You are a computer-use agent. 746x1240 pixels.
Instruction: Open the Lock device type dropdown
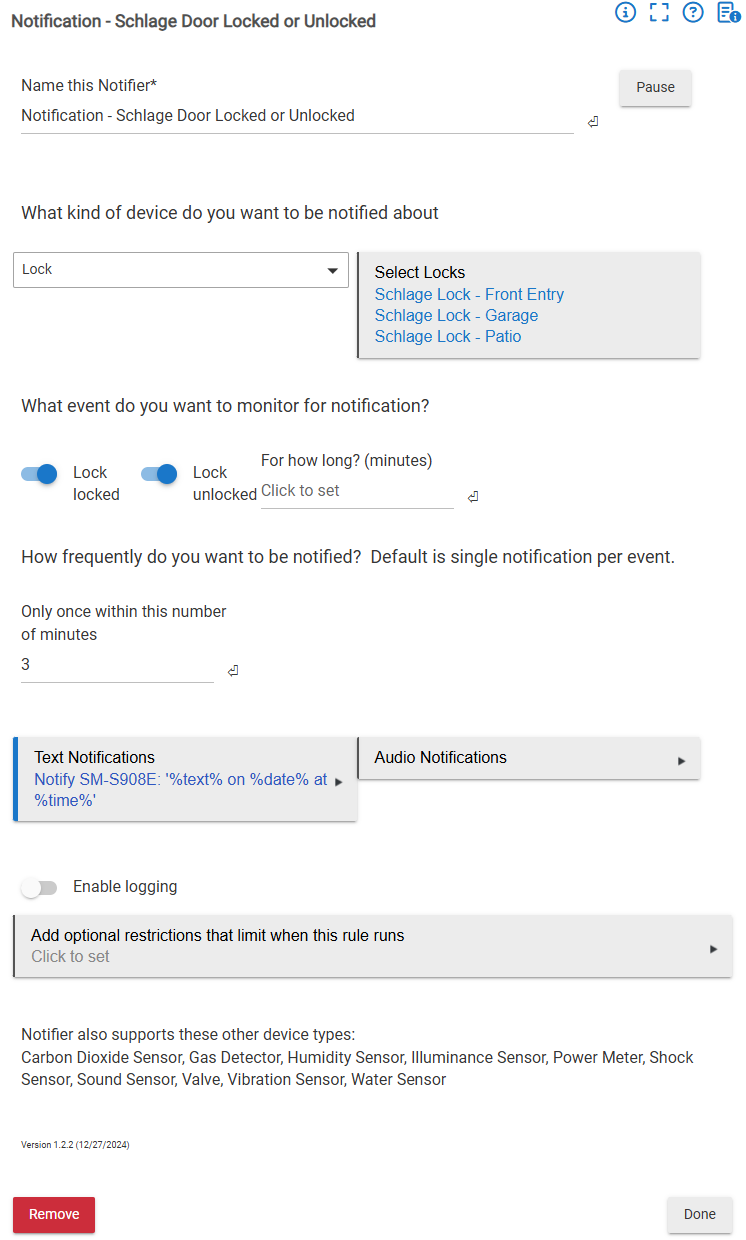[180, 270]
